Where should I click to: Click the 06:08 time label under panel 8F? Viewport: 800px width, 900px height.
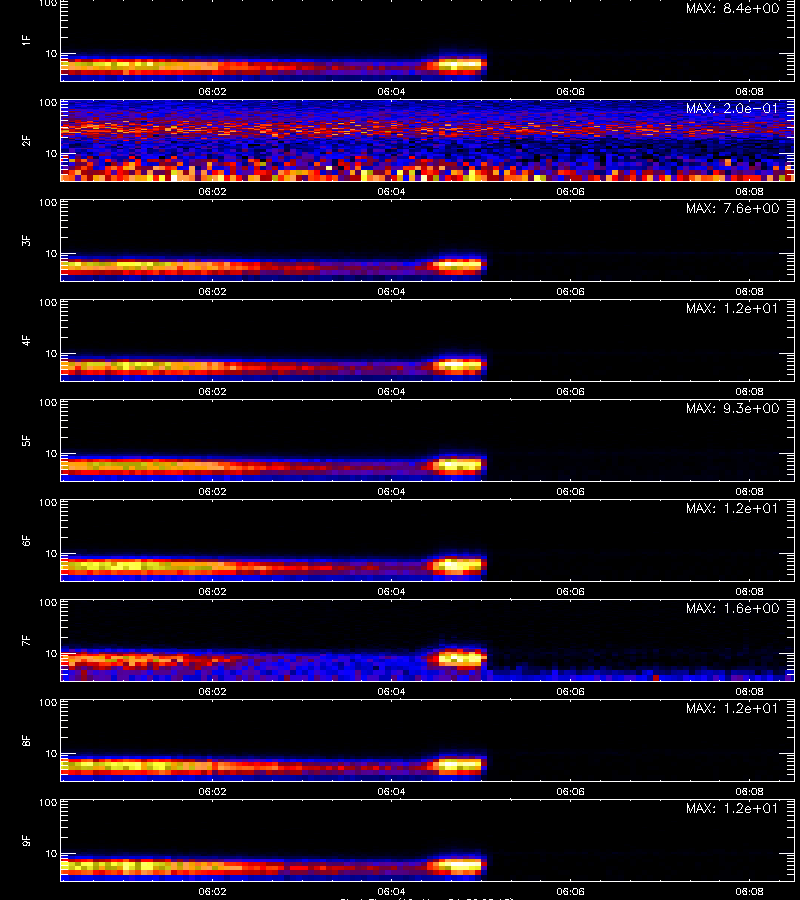749,792
